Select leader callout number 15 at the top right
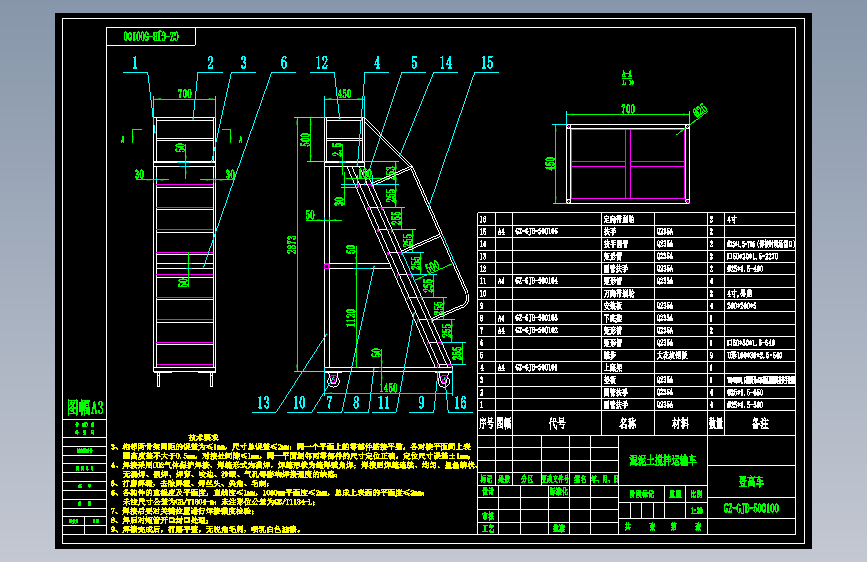The height and width of the screenshot is (562, 867). pyautogui.click(x=487, y=63)
